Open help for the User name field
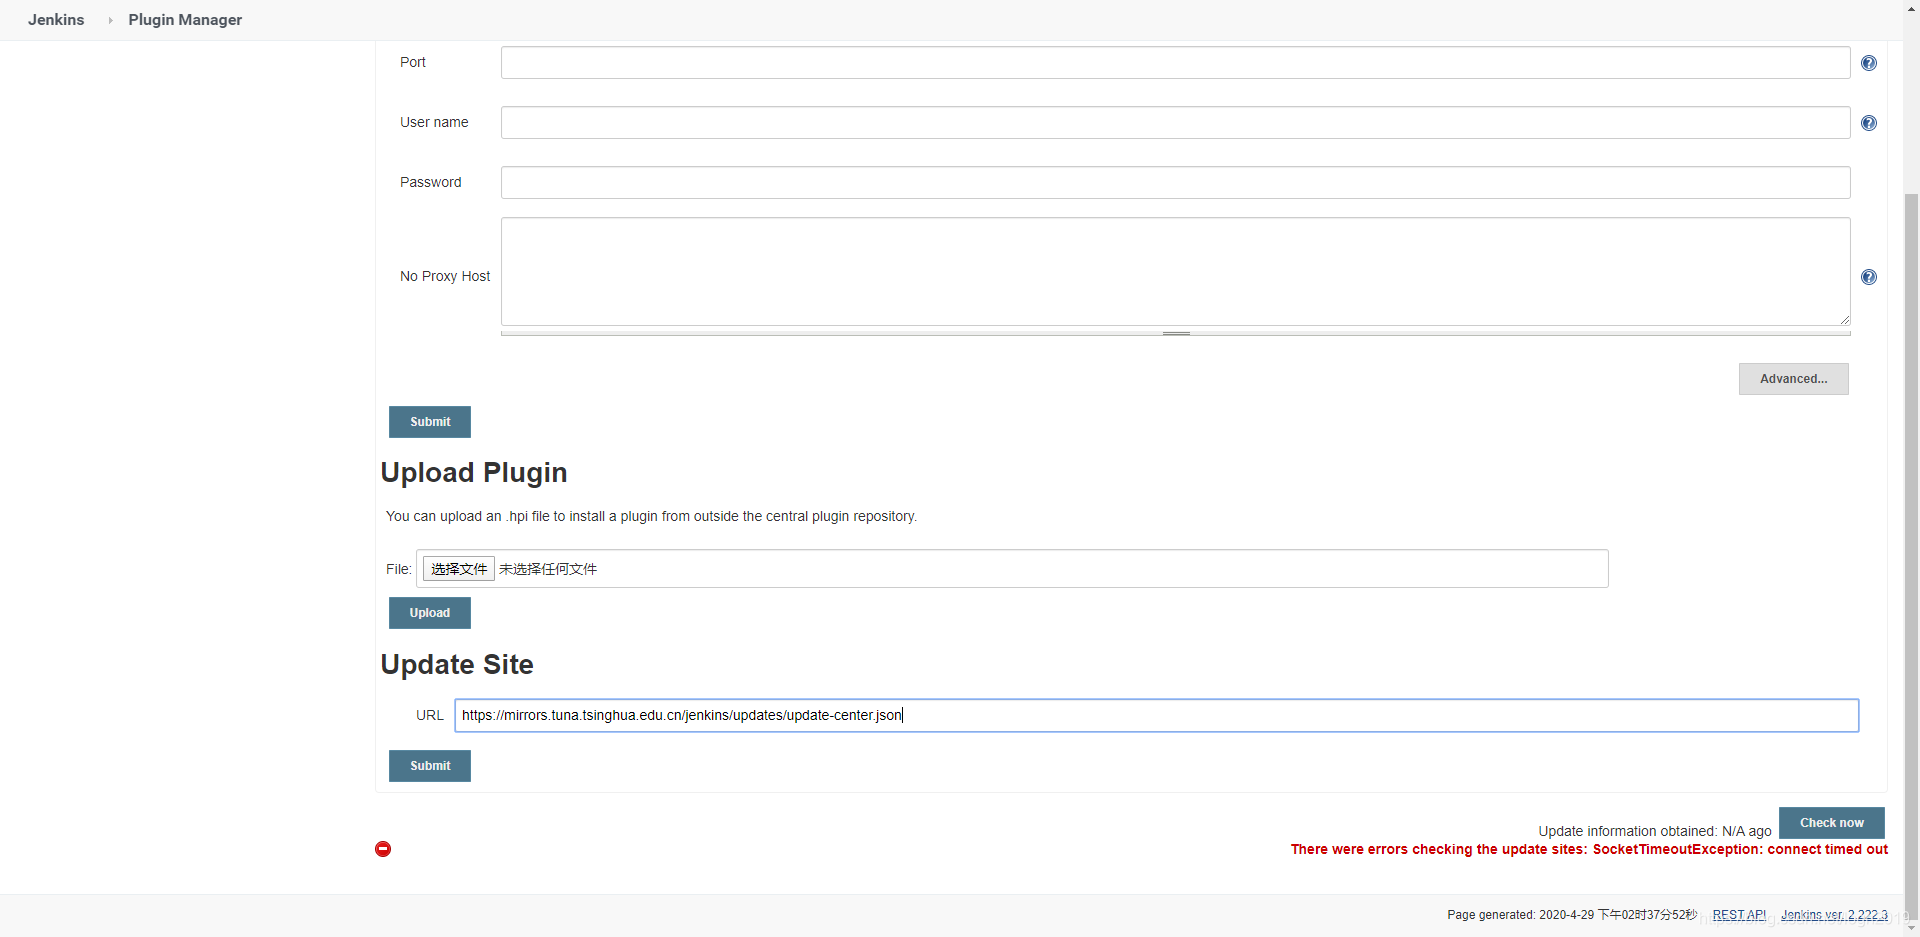 tap(1868, 123)
